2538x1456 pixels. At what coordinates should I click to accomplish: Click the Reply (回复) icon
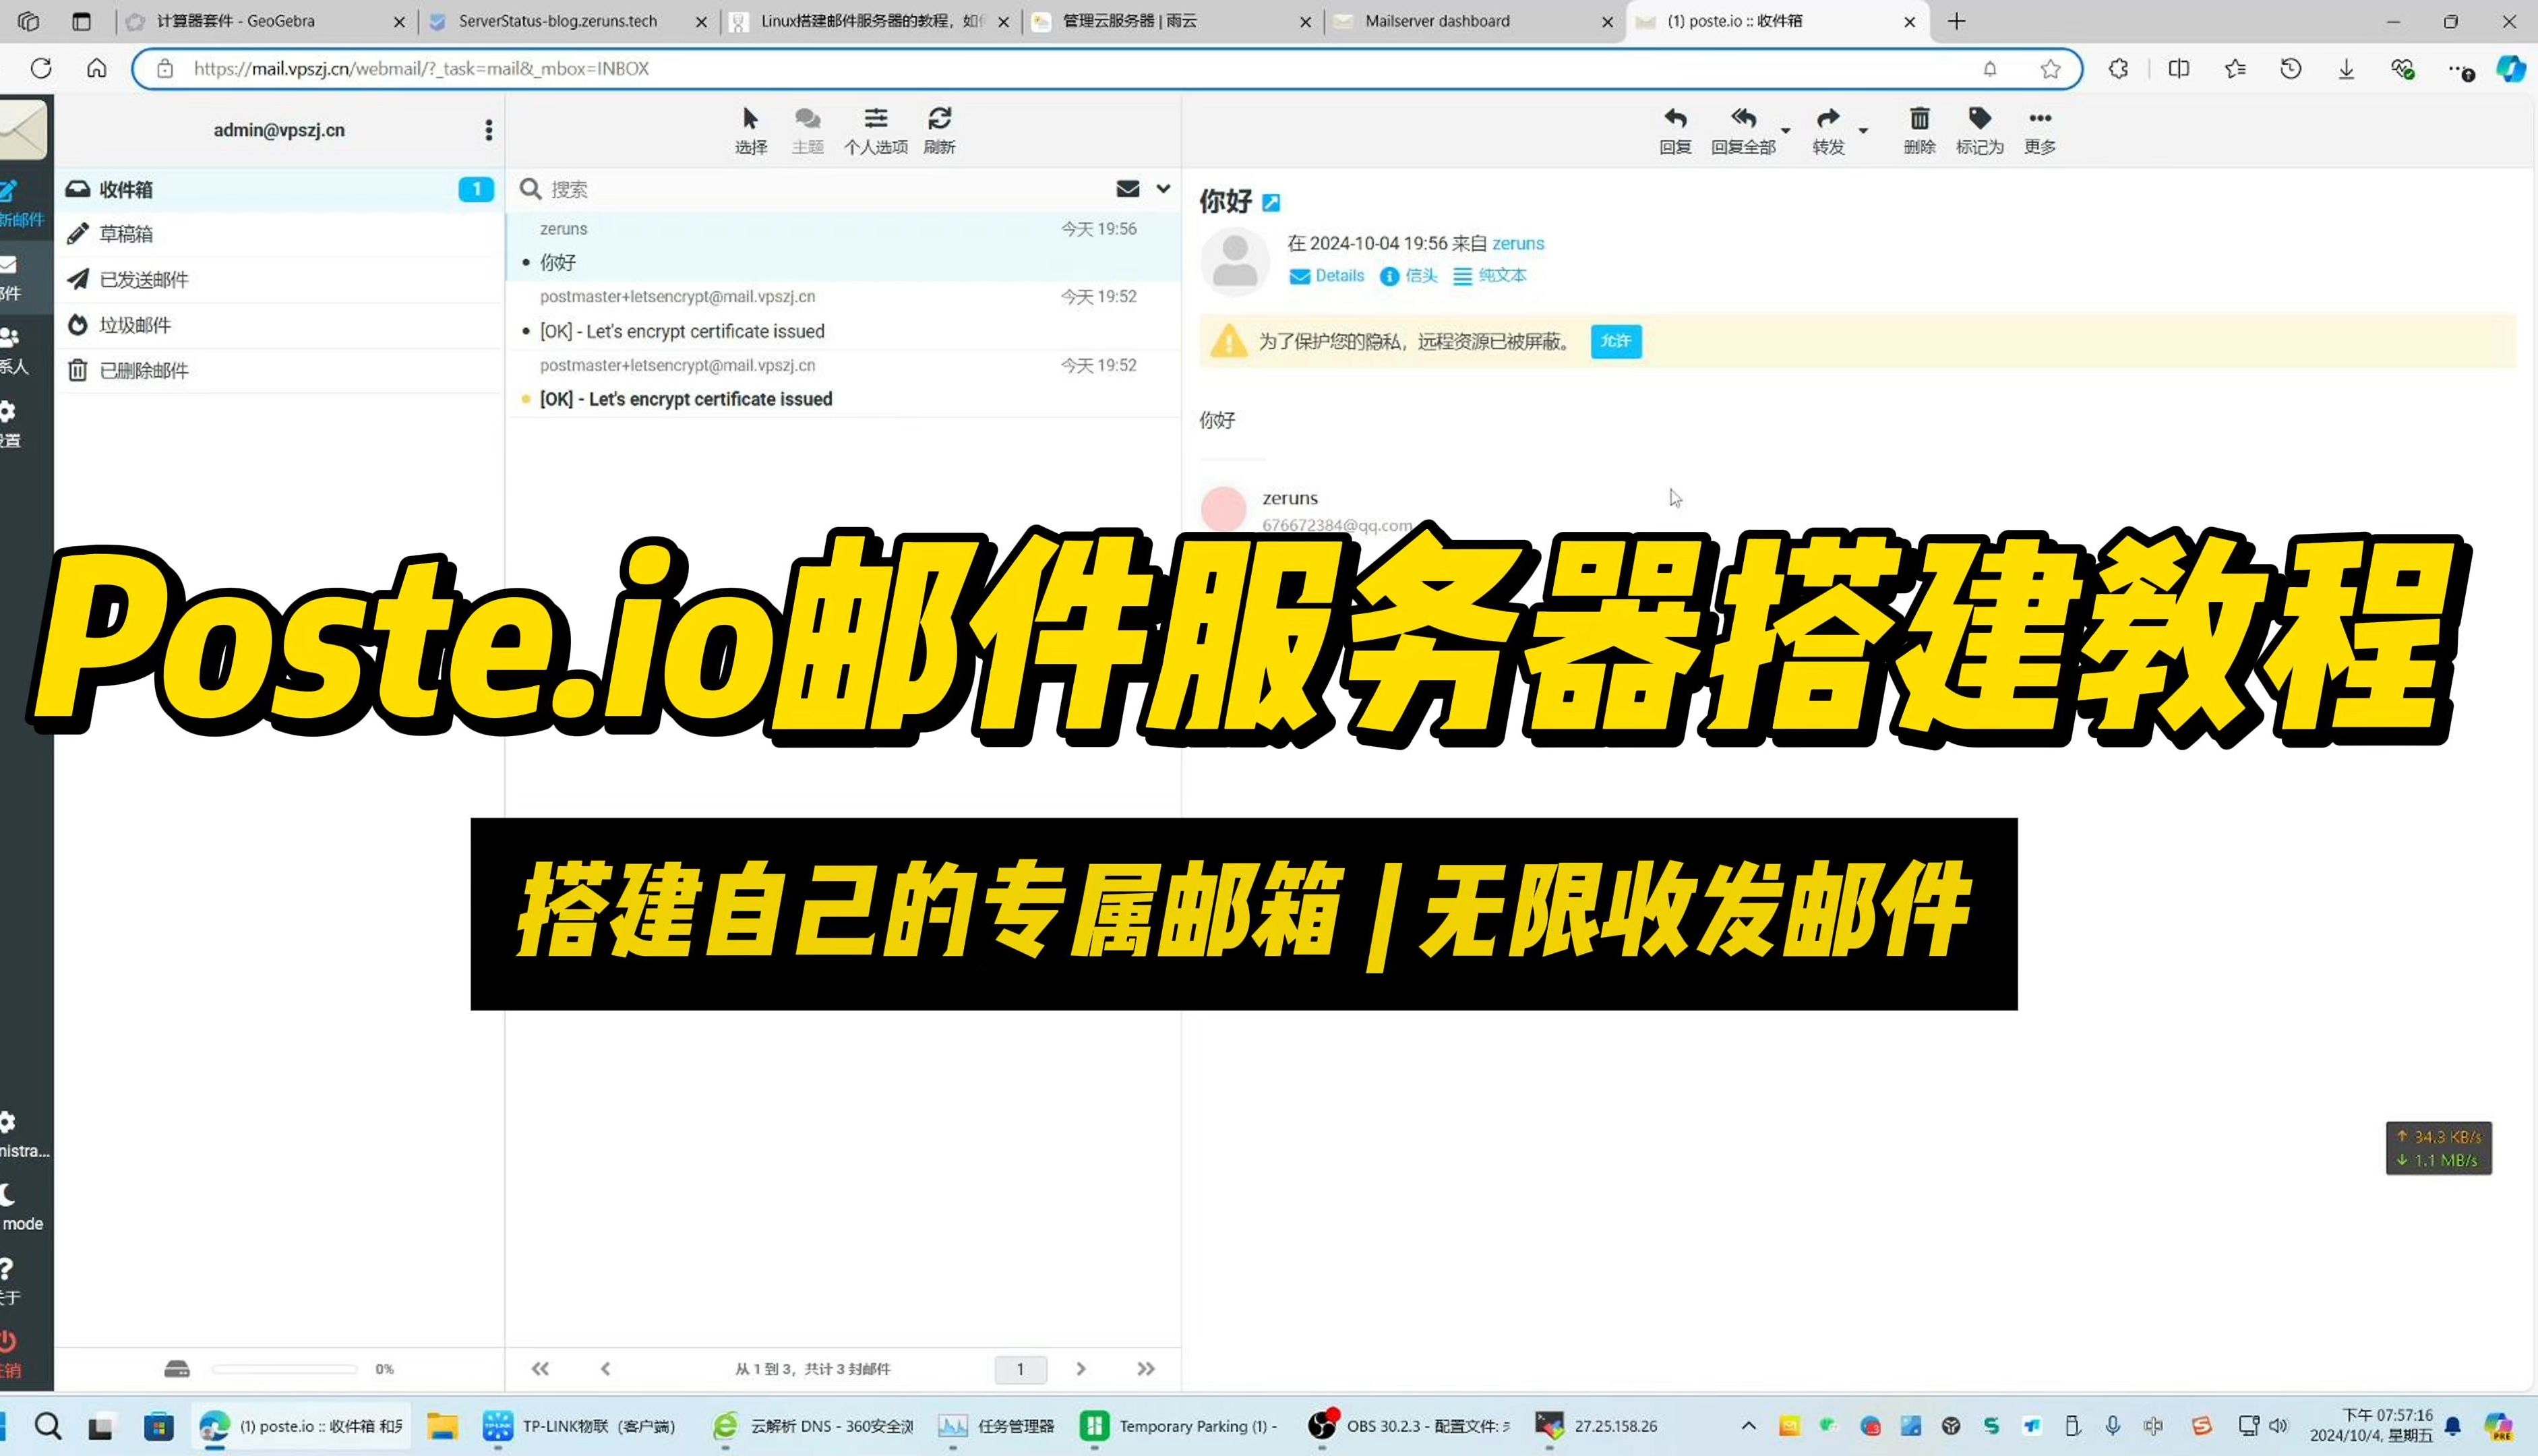click(x=1675, y=130)
